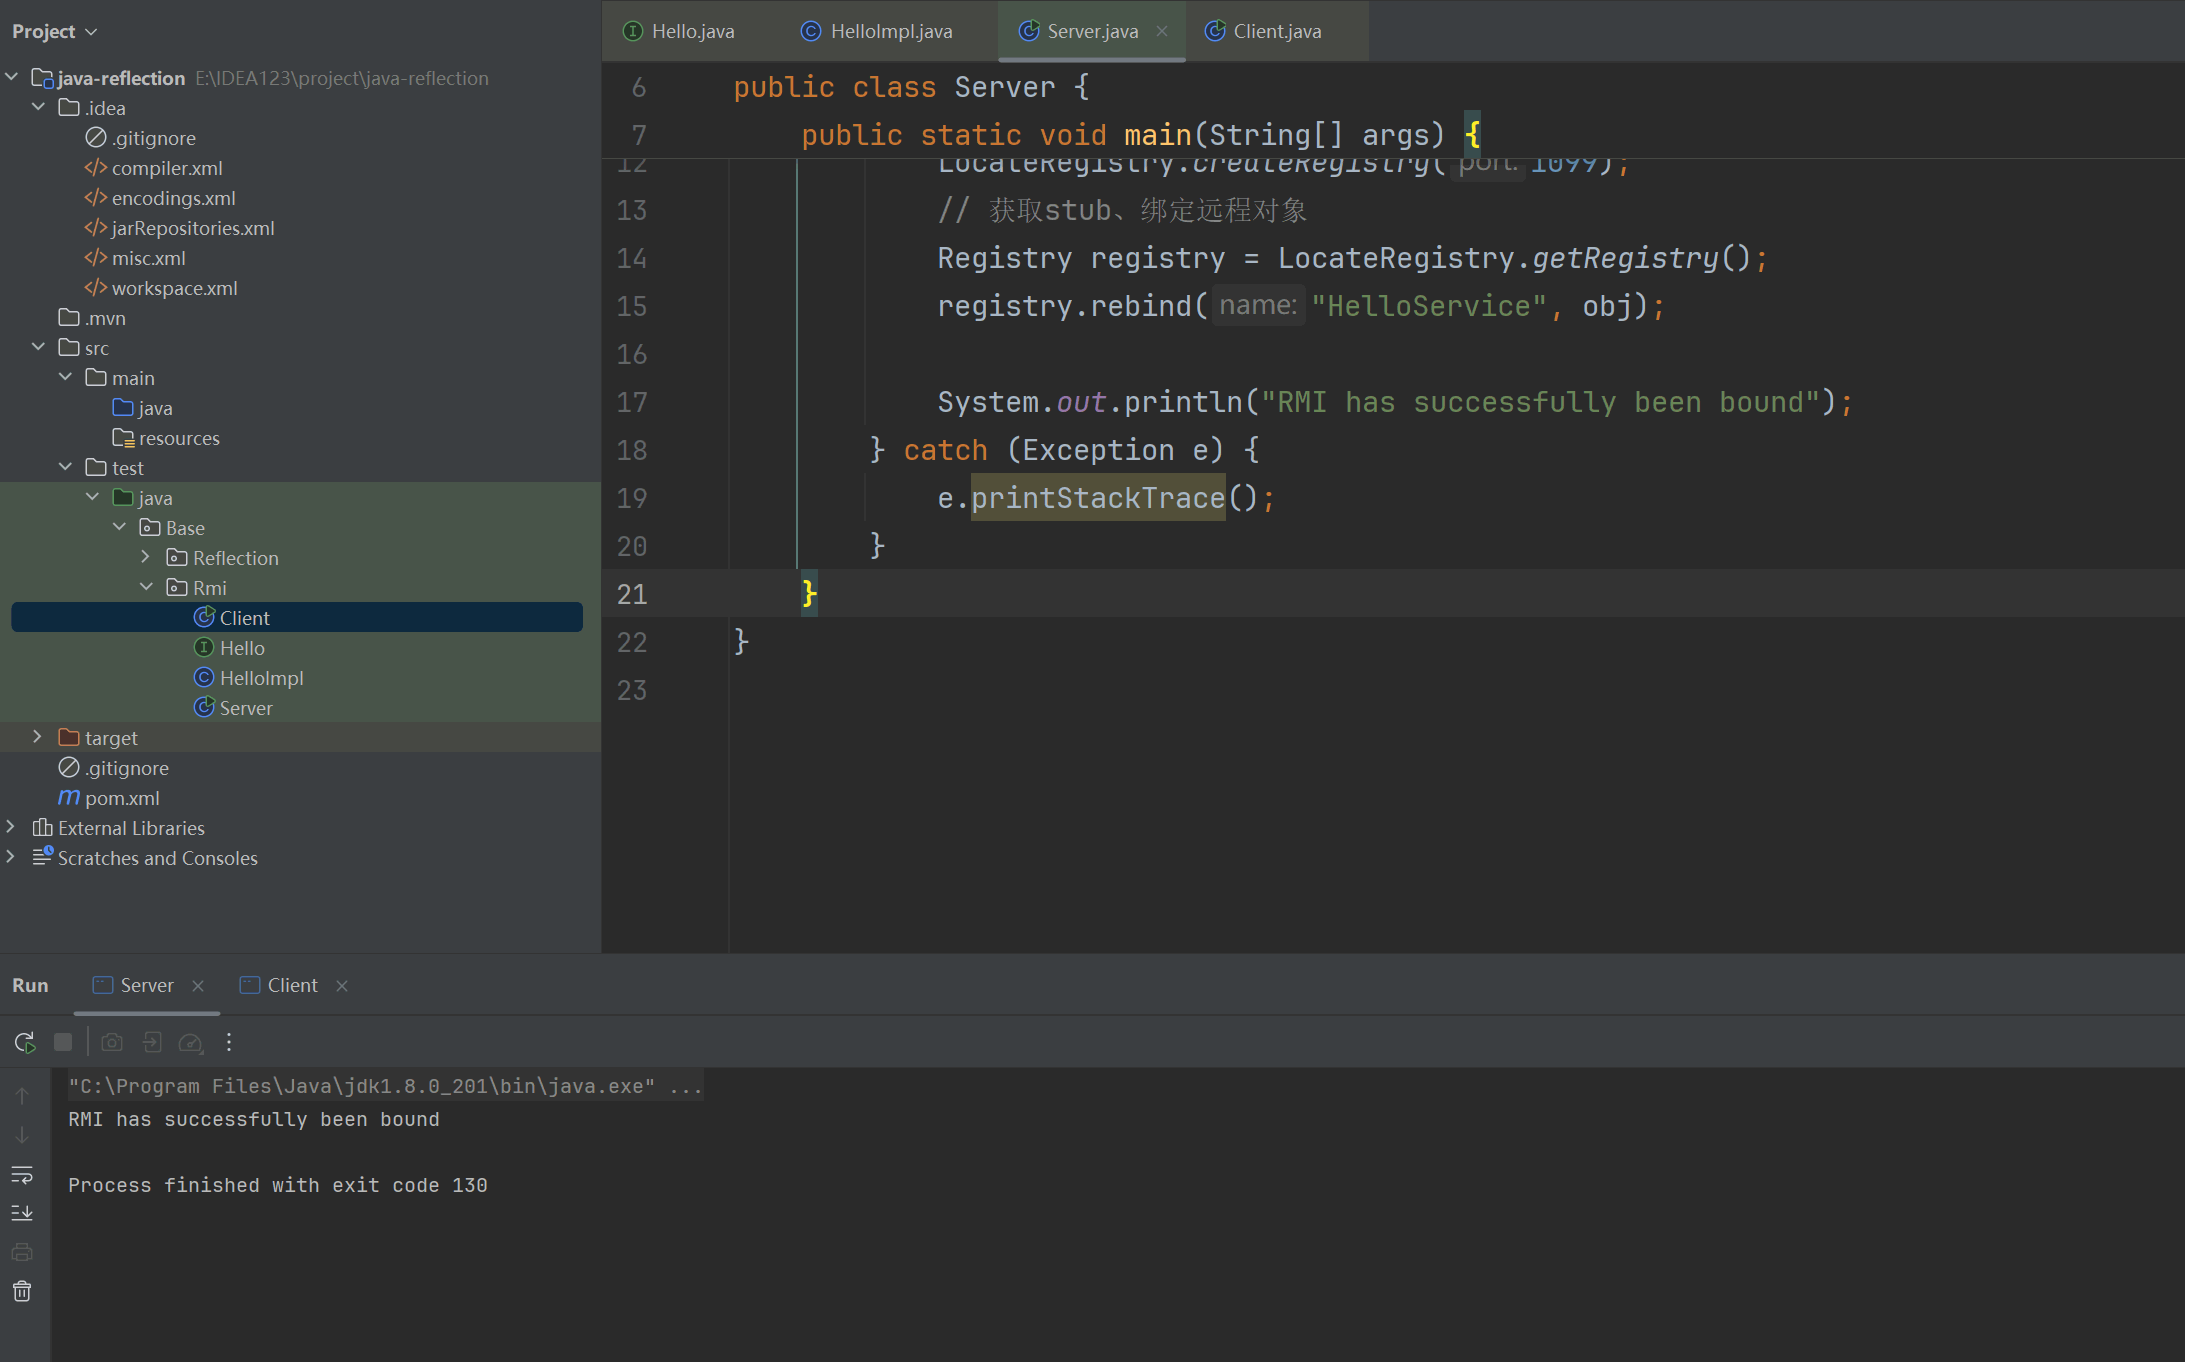Image resolution: width=2185 pixels, height=1362 pixels.
Task: Collapse the Rmi package node
Action: coord(146,587)
